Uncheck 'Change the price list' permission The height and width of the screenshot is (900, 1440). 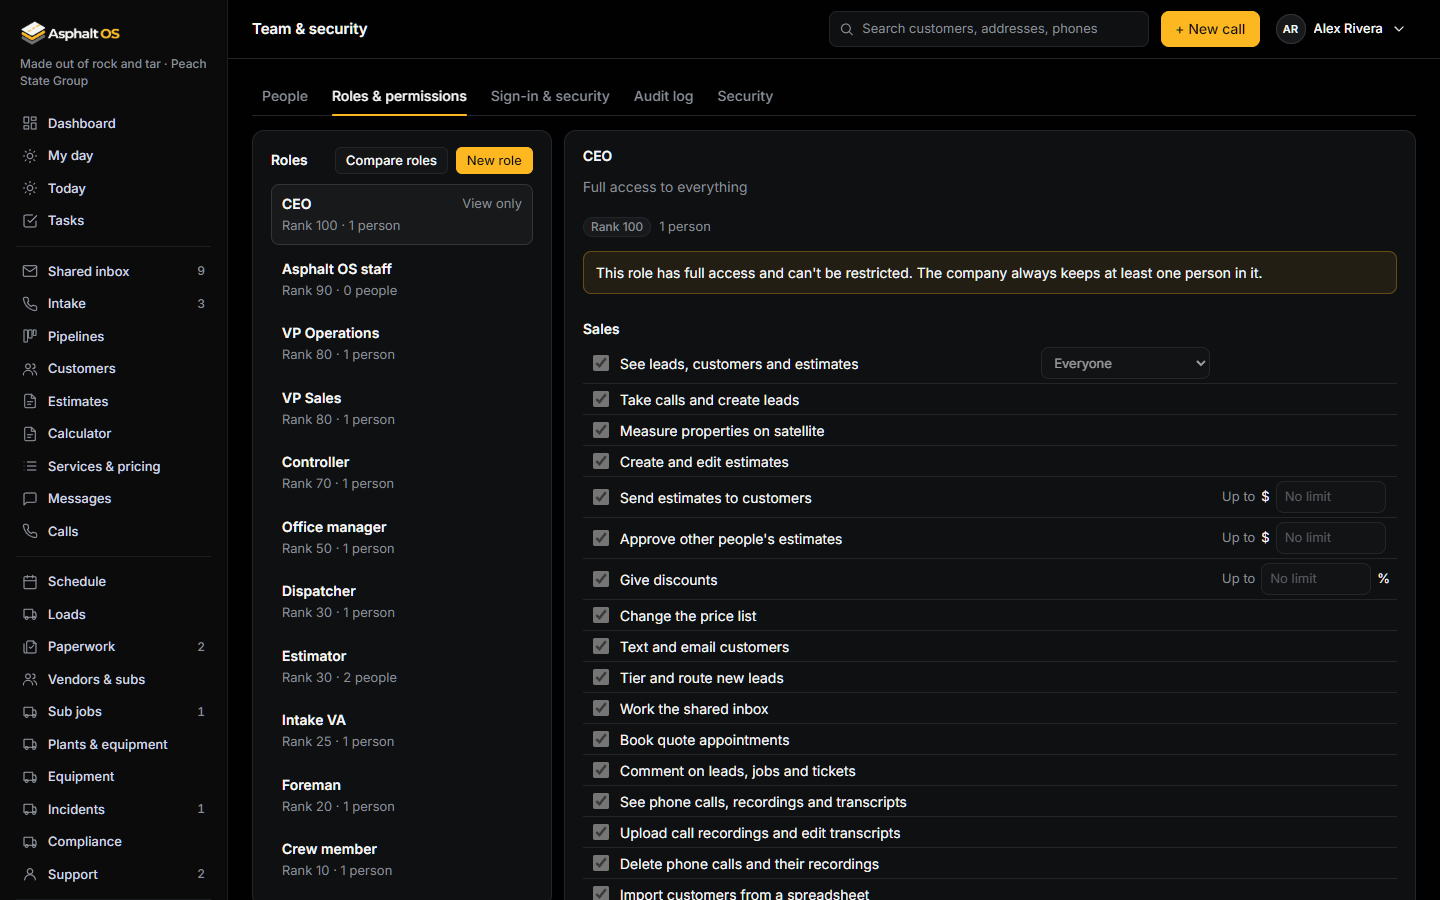(x=601, y=615)
